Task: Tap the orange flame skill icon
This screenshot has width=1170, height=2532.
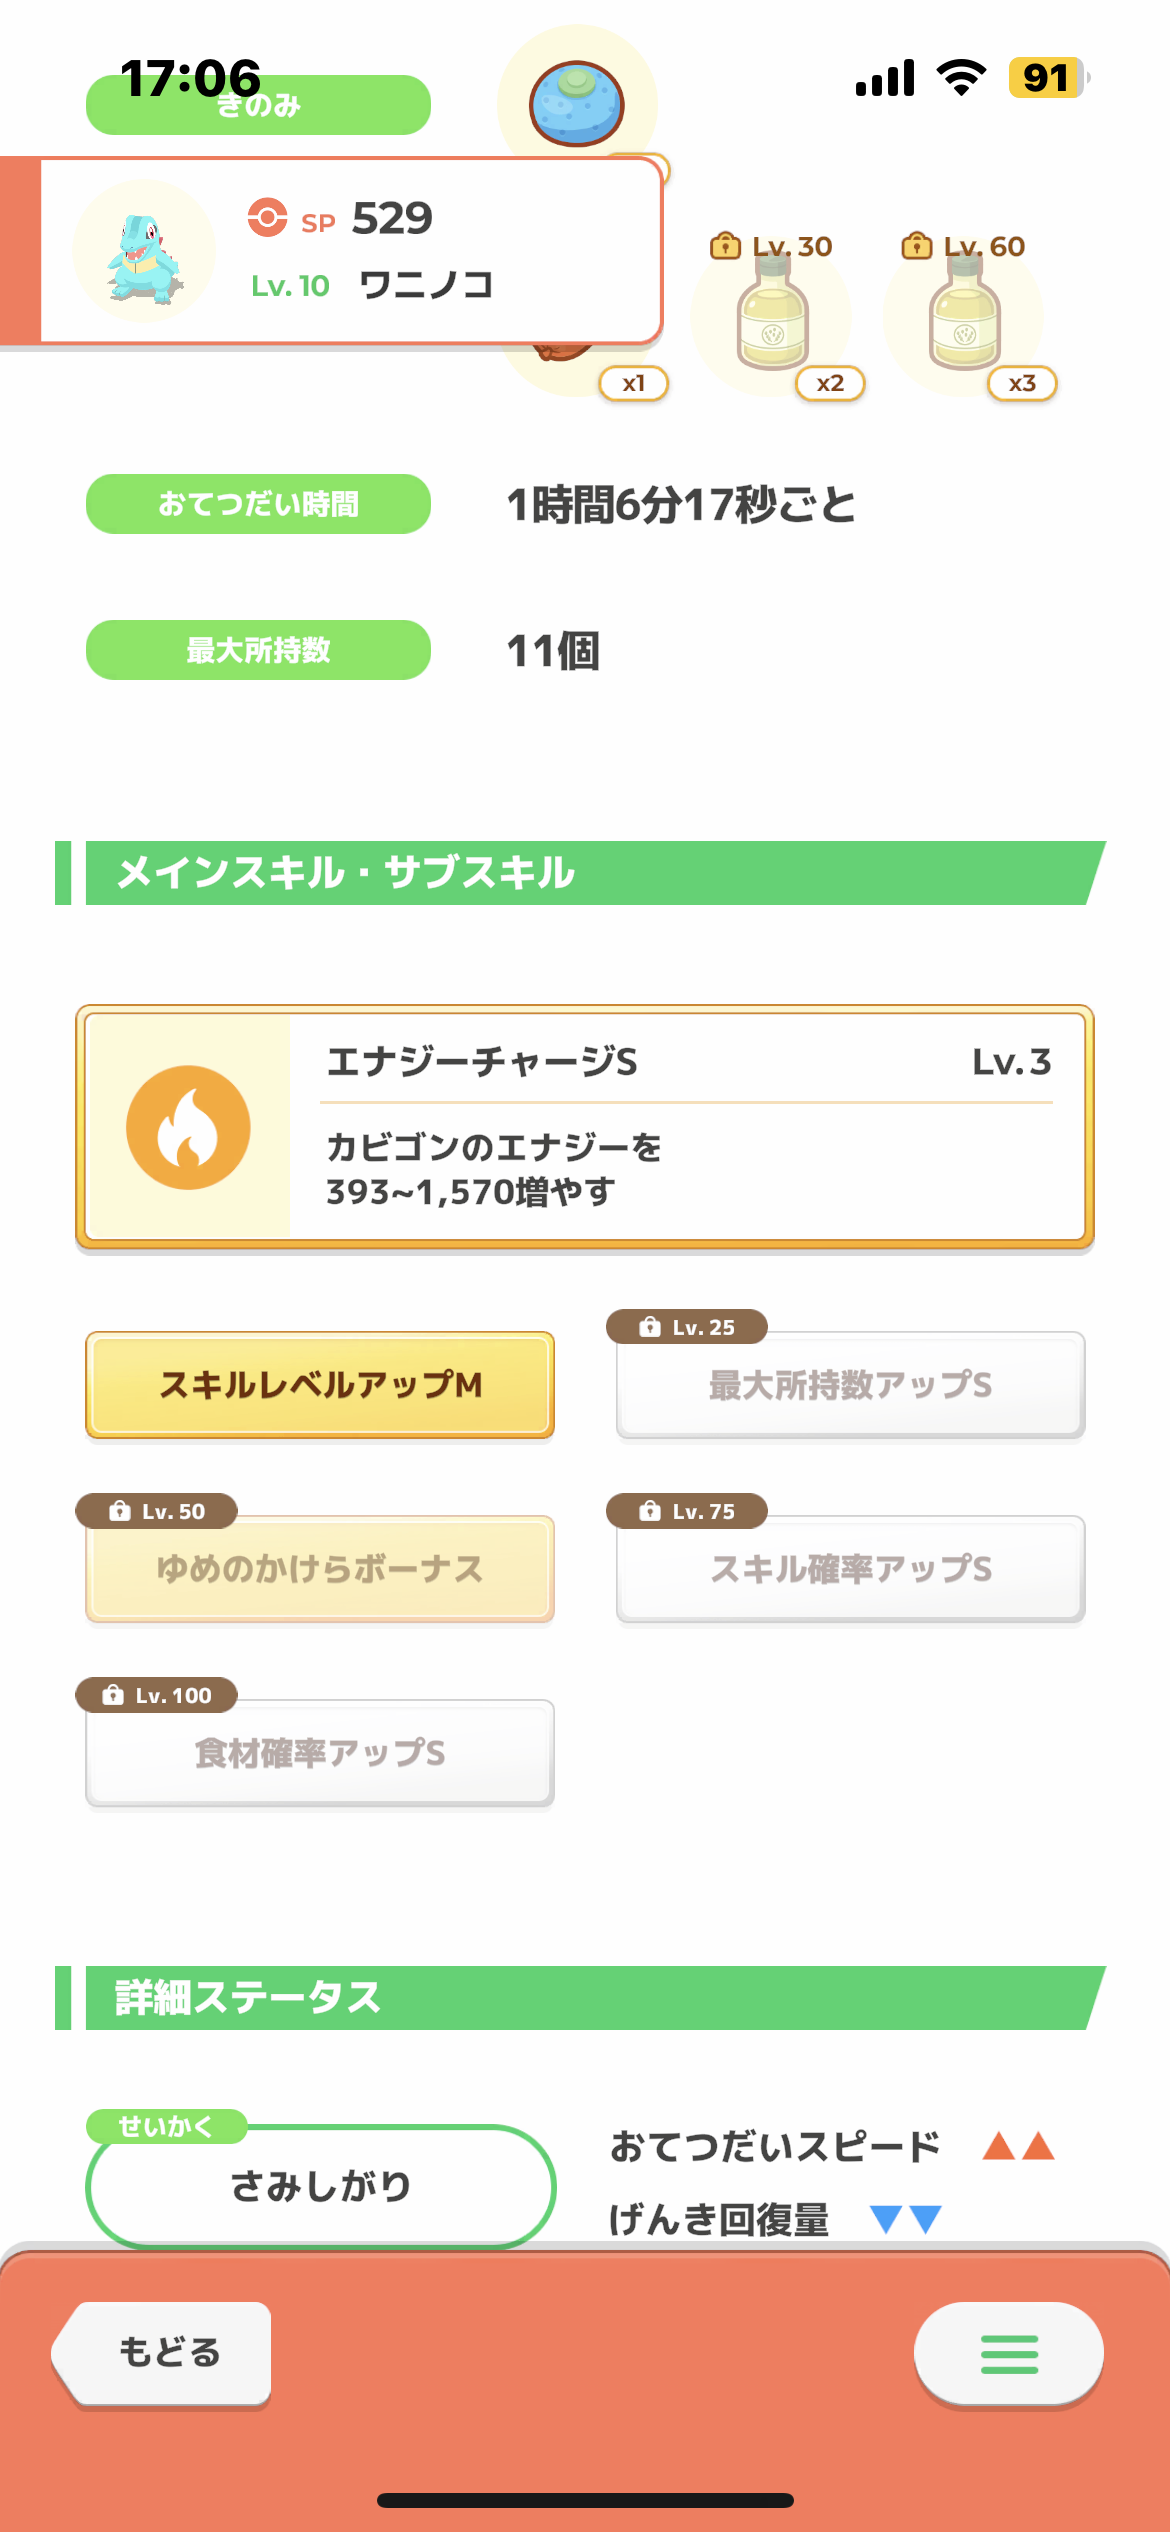Action: [188, 1127]
